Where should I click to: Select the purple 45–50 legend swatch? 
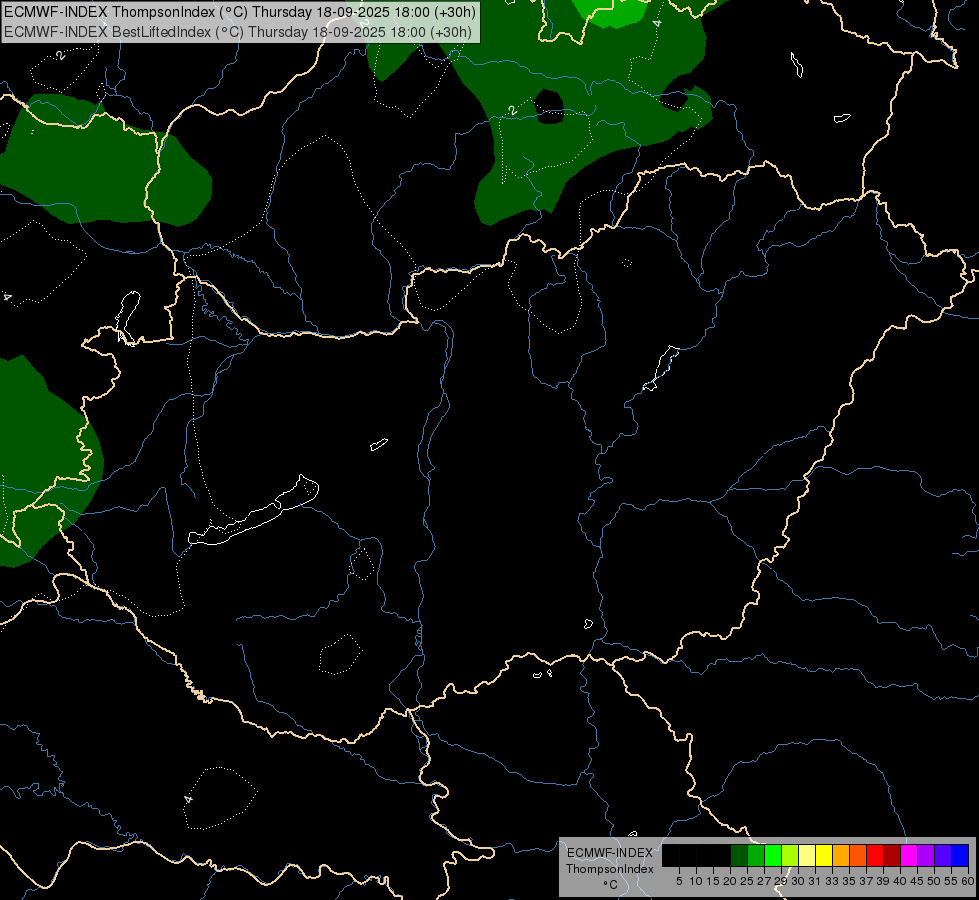point(926,856)
